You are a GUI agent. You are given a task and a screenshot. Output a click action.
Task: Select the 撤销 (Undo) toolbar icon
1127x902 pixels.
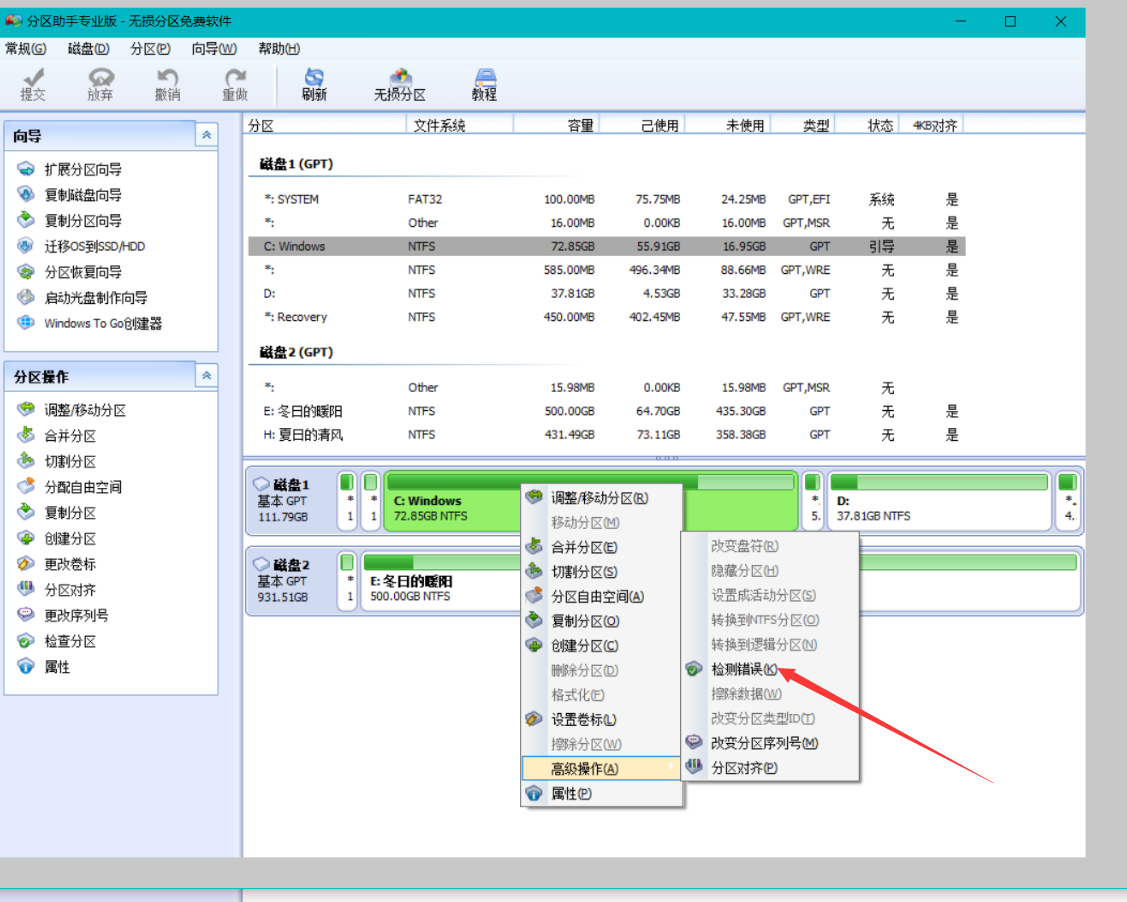point(167,84)
